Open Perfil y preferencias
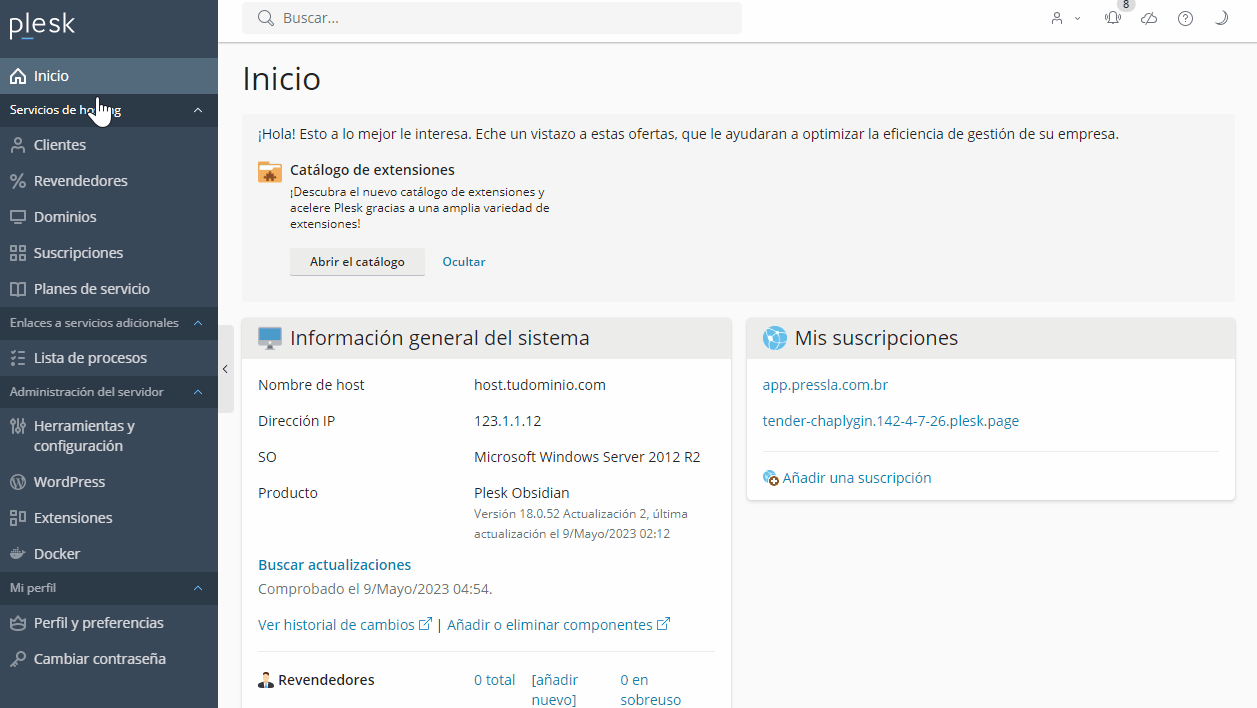Screen dimensions: 1257x708 point(109,623)
